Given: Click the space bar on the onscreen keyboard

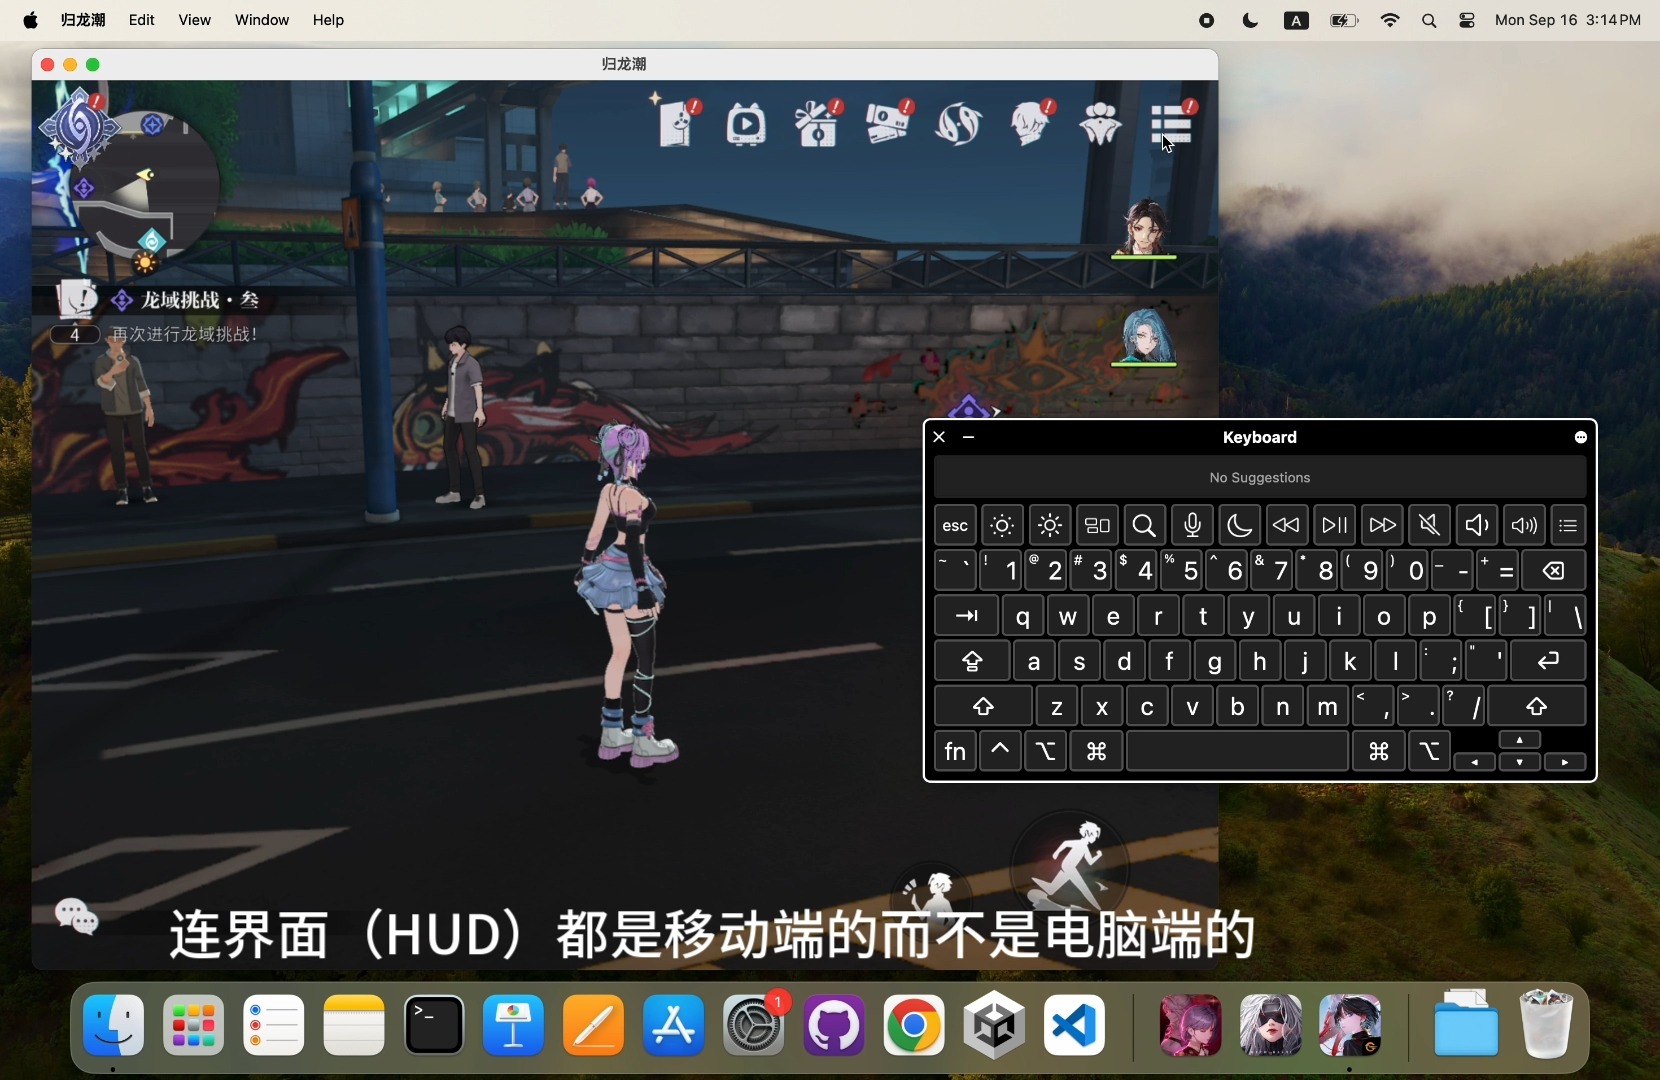Looking at the screenshot, I should click(x=1238, y=751).
